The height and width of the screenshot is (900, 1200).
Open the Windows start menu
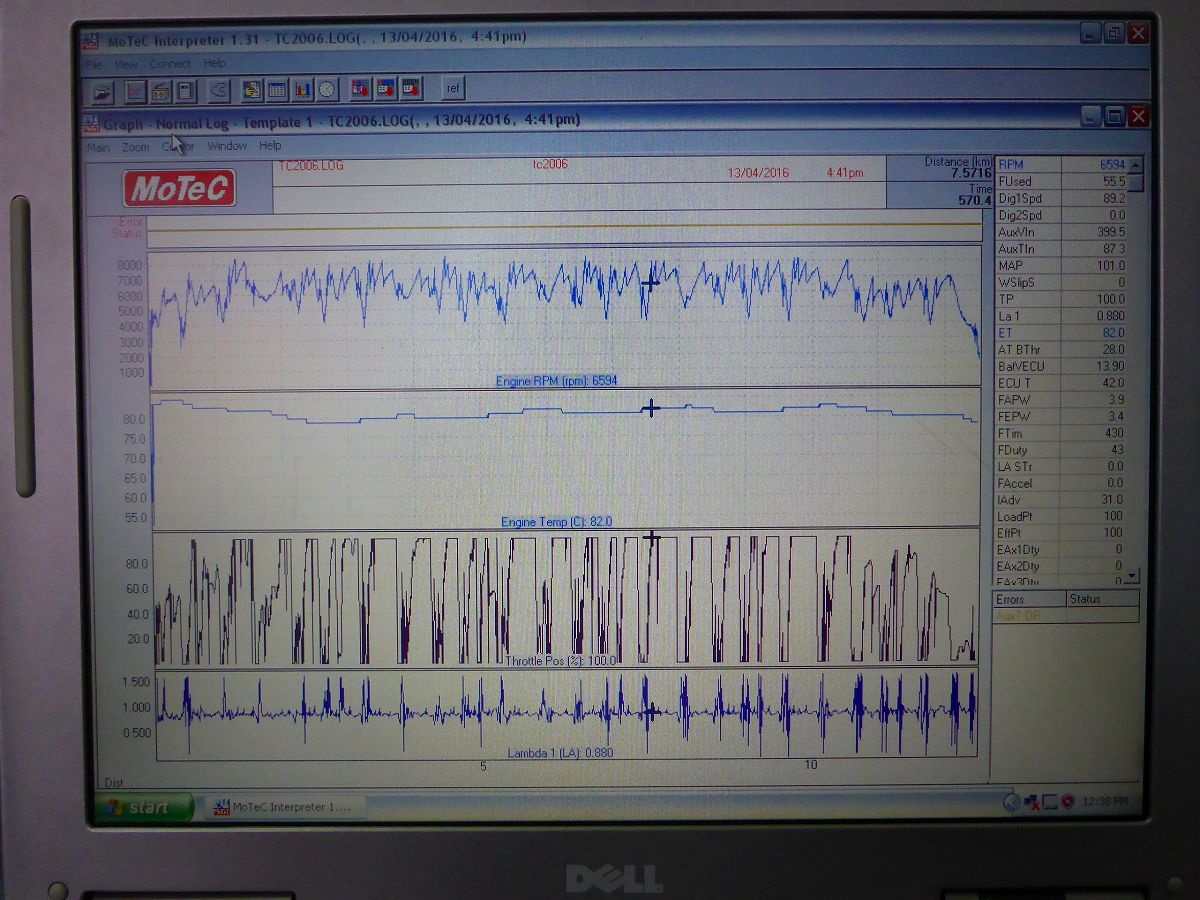point(145,807)
